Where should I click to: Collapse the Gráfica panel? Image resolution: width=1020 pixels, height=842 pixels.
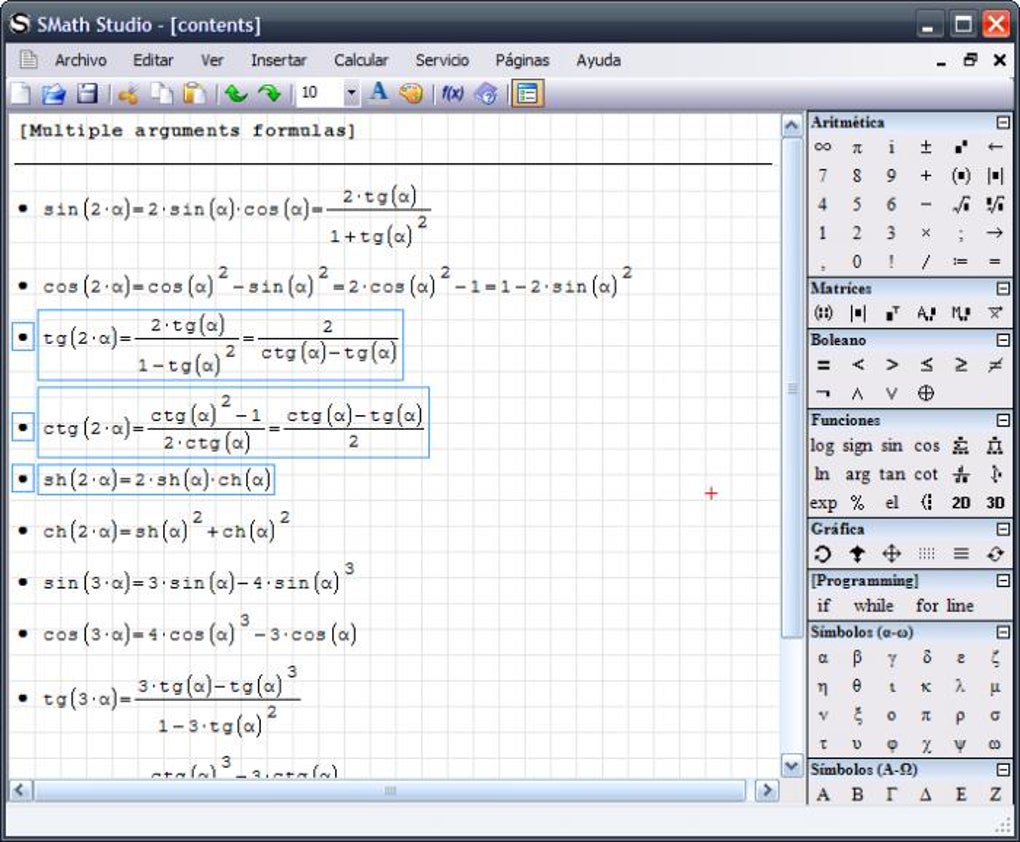tap(1003, 529)
